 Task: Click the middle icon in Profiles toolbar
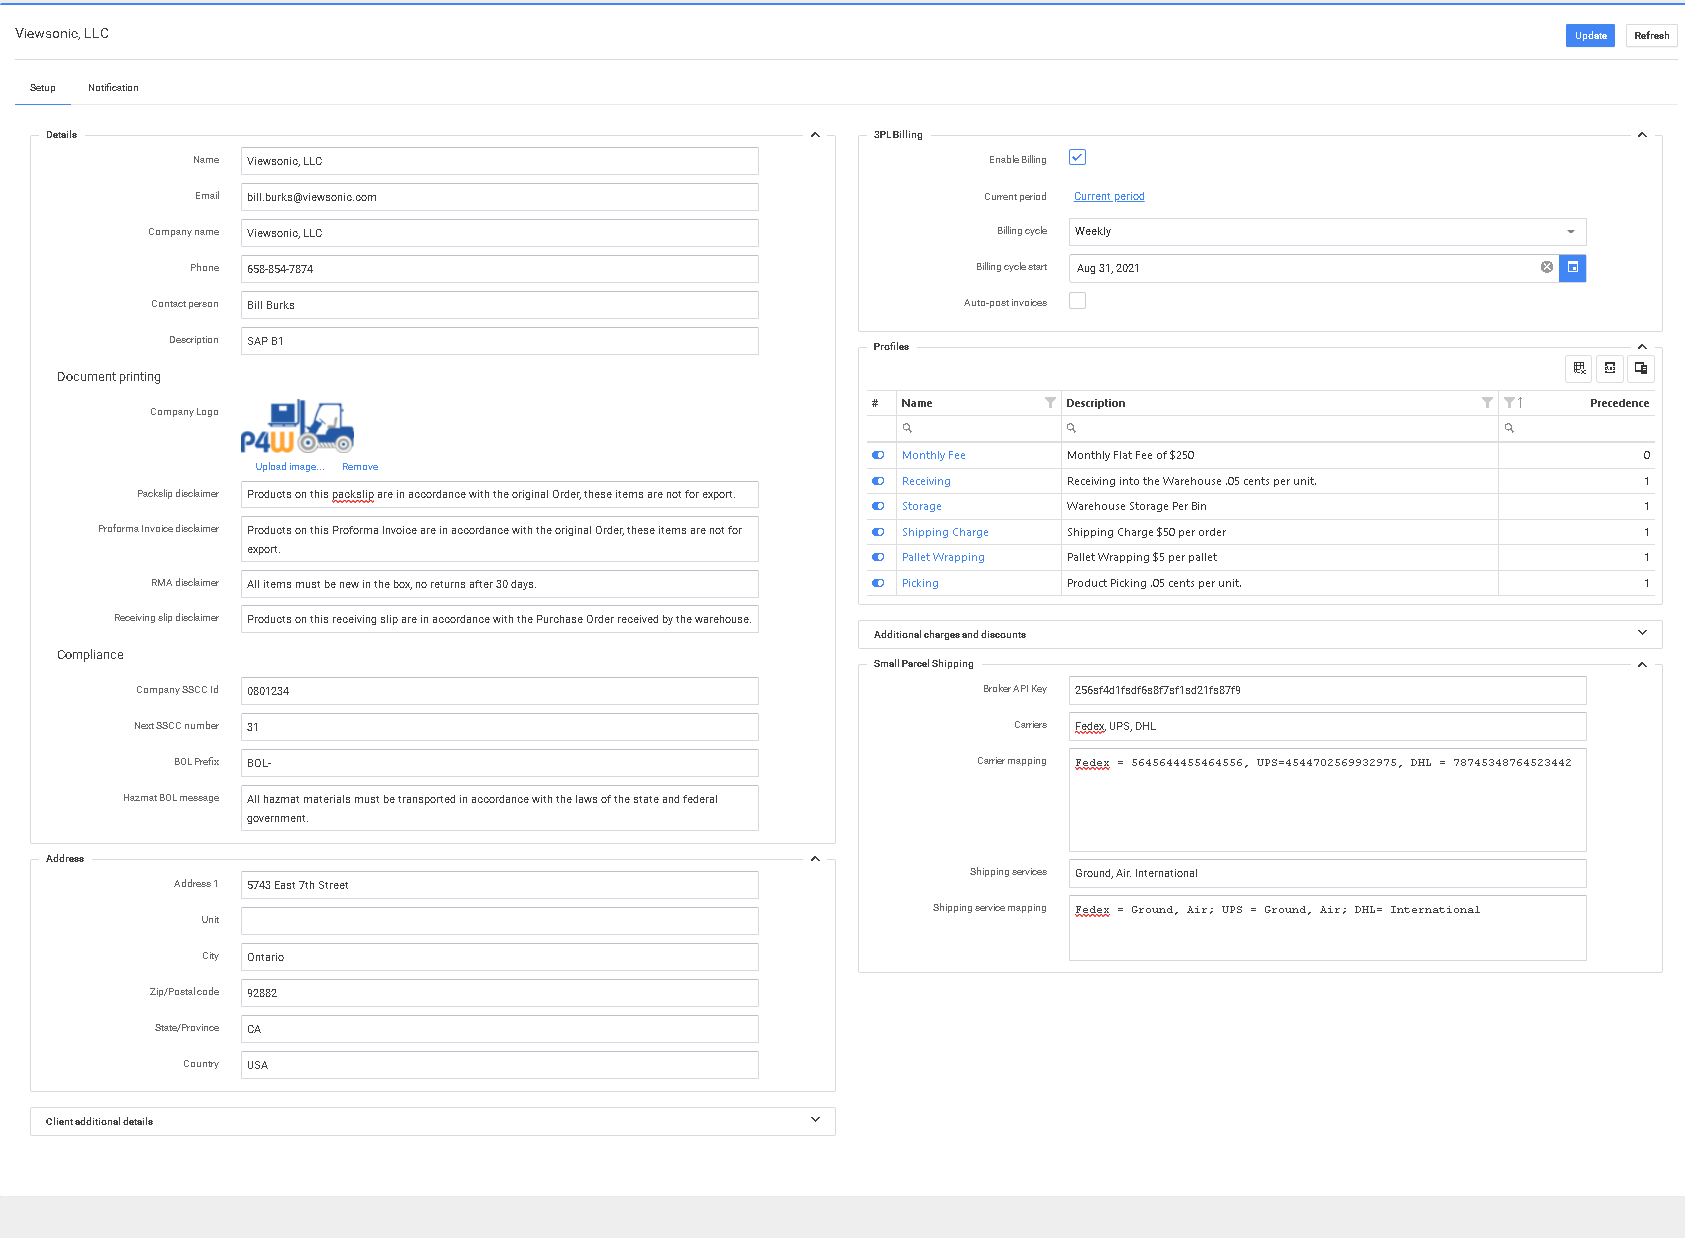1610,369
